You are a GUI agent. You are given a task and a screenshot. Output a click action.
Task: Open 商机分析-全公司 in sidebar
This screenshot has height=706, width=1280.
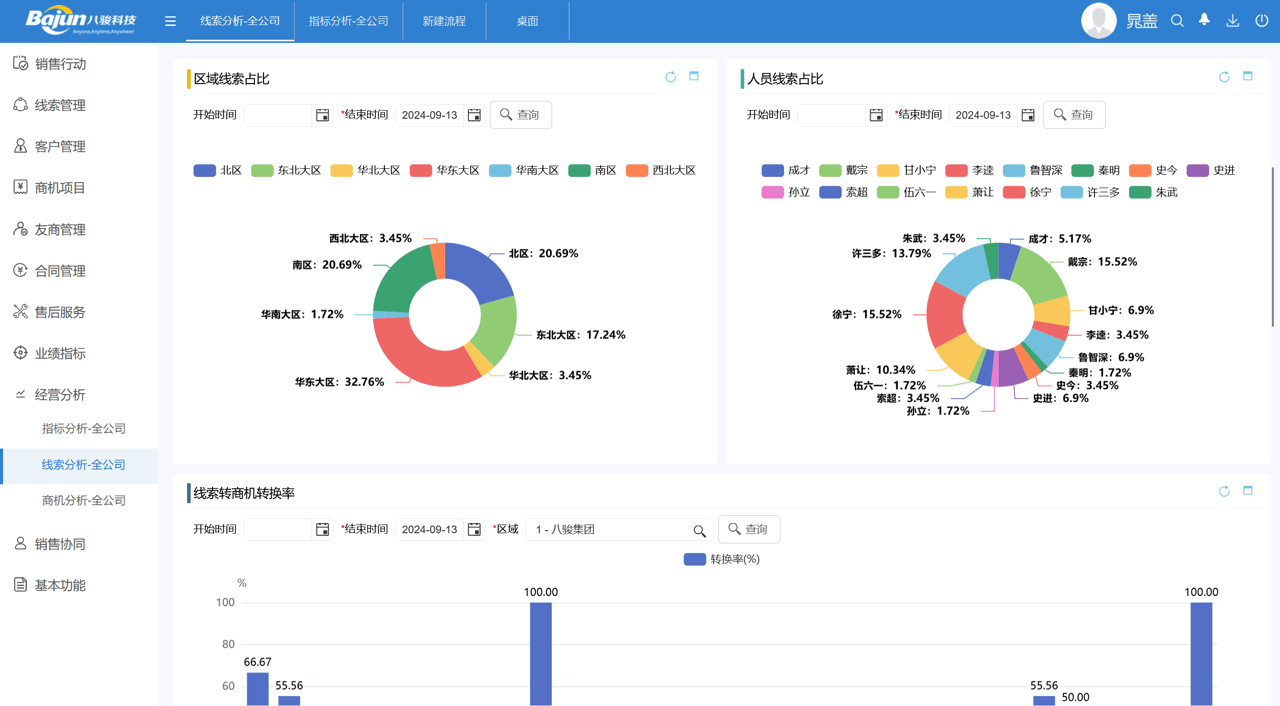[84, 500]
